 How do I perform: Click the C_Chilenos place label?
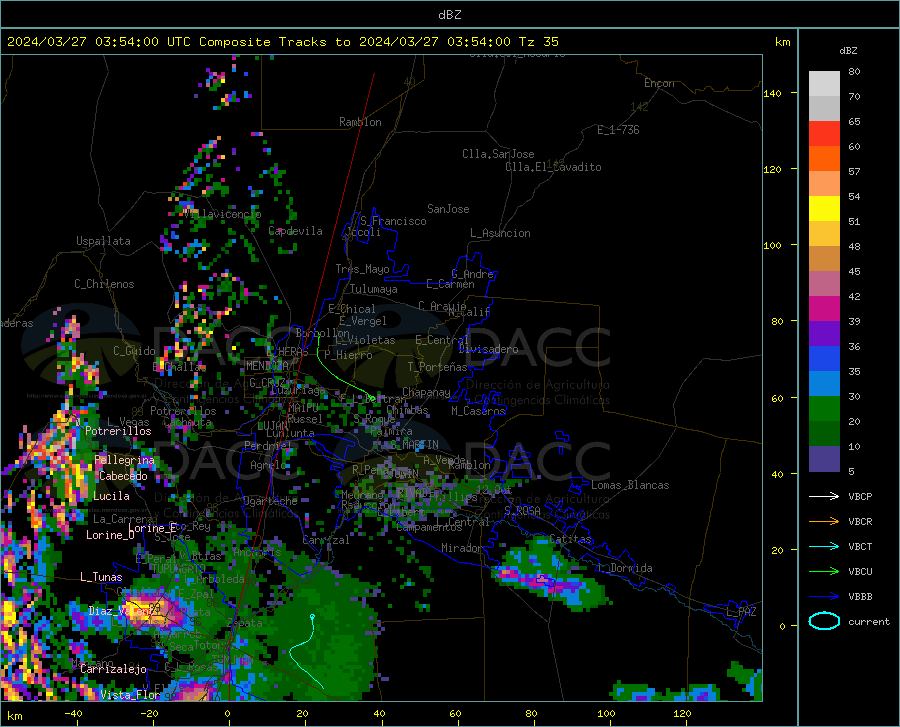[104, 284]
